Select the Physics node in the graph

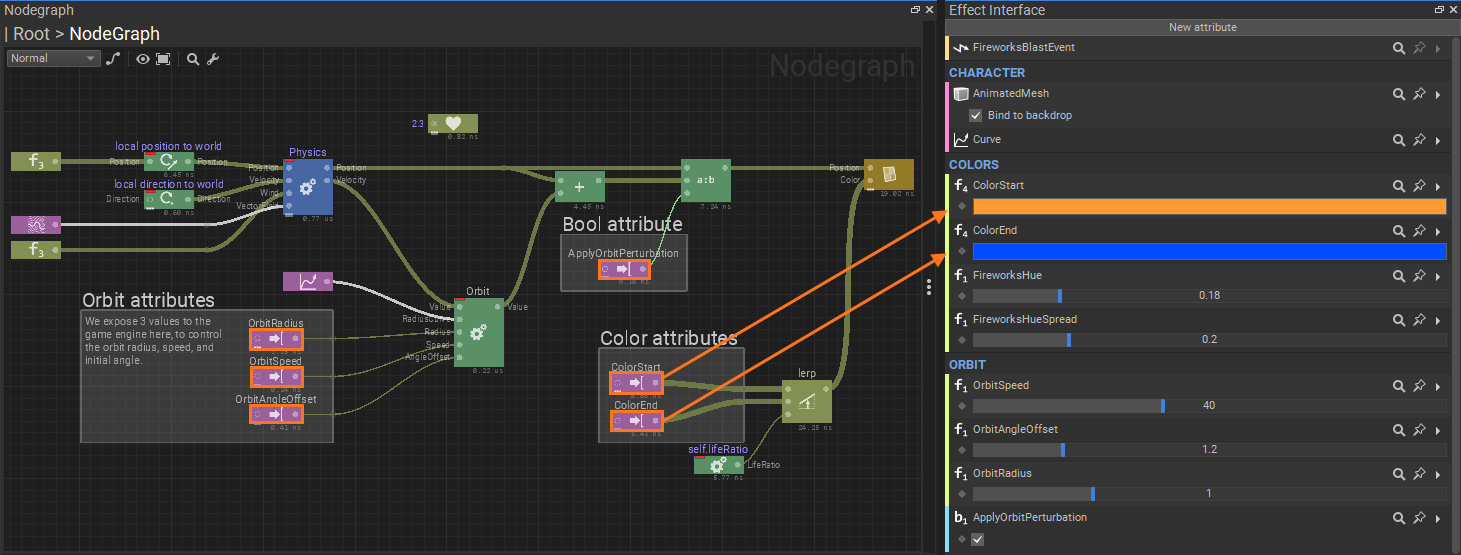click(x=308, y=186)
